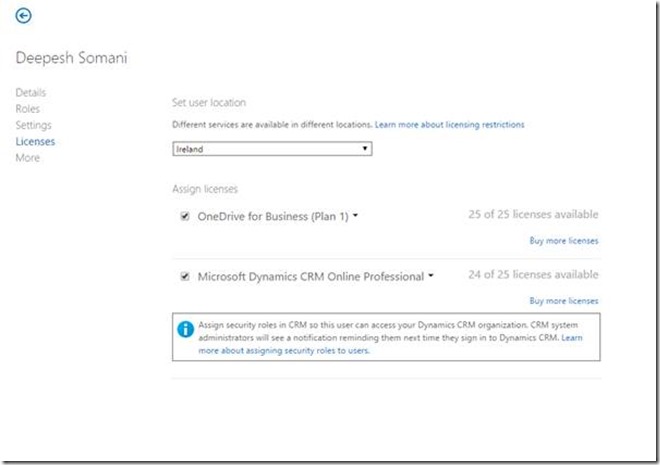
Task: Click Learn more about licensing restrictions link
Action: coord(449,125)
